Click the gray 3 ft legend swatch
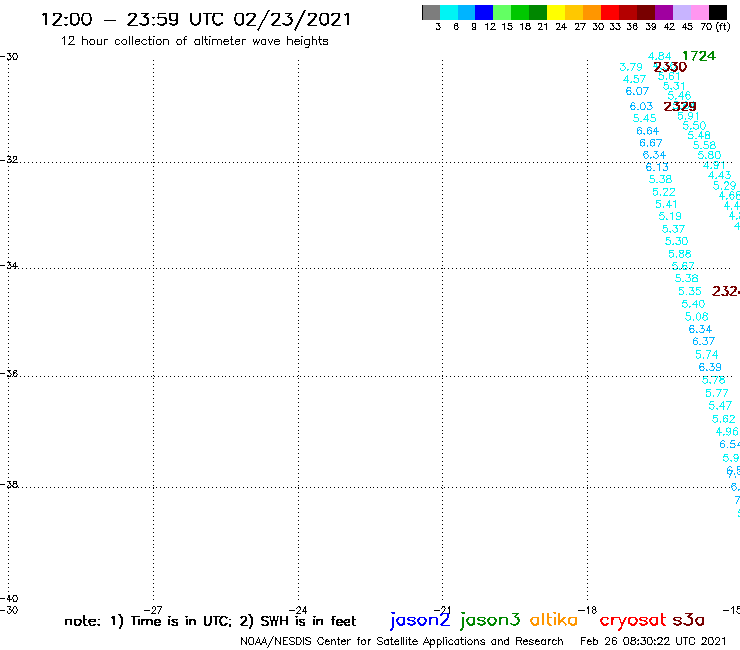The height and width of the screenshot is (650, 740). click(x=431, y=12)
